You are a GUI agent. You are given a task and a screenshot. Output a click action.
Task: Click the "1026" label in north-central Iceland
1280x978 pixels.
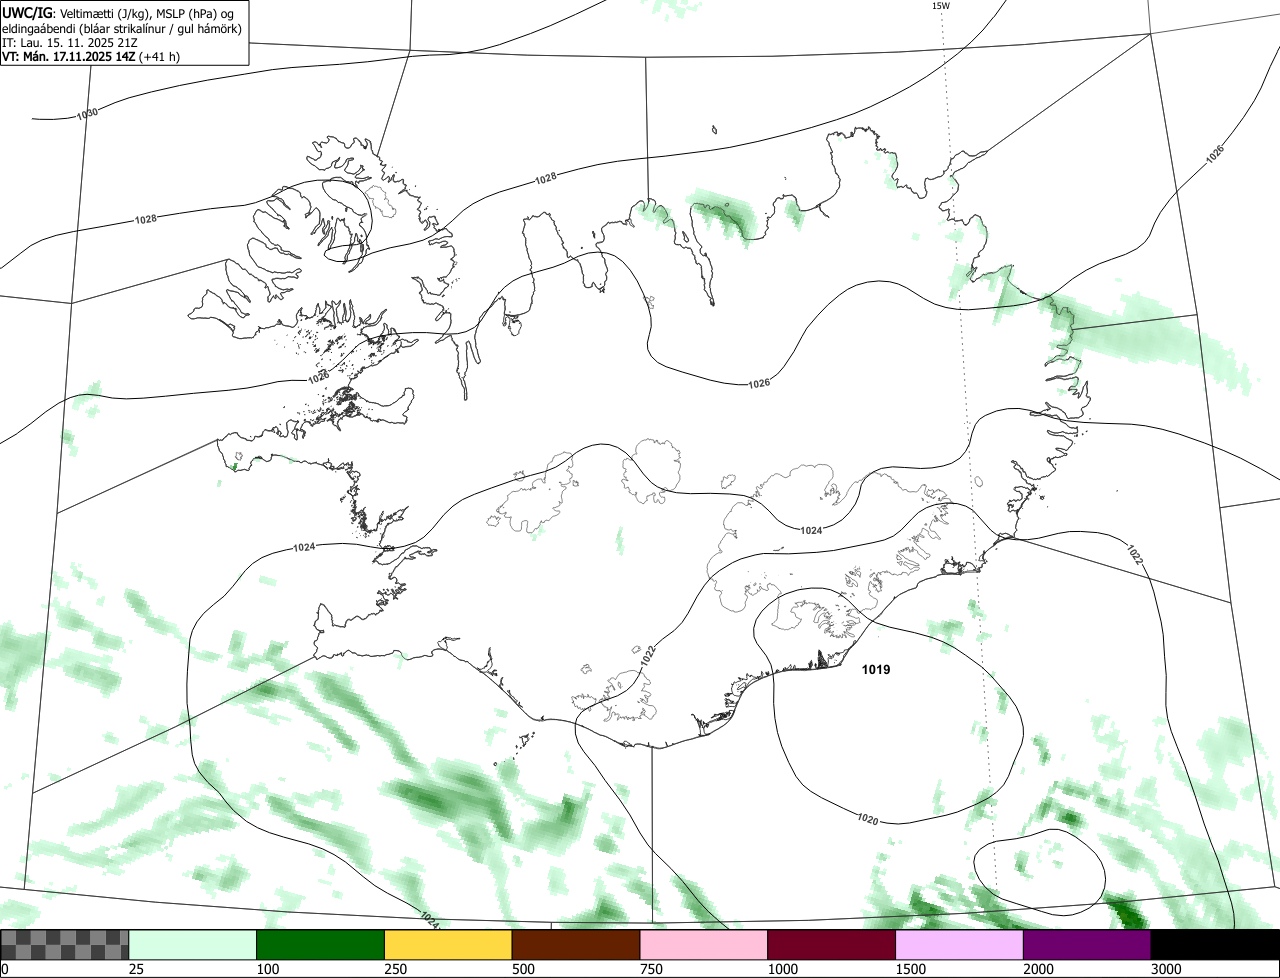click(x=759, y=384)
